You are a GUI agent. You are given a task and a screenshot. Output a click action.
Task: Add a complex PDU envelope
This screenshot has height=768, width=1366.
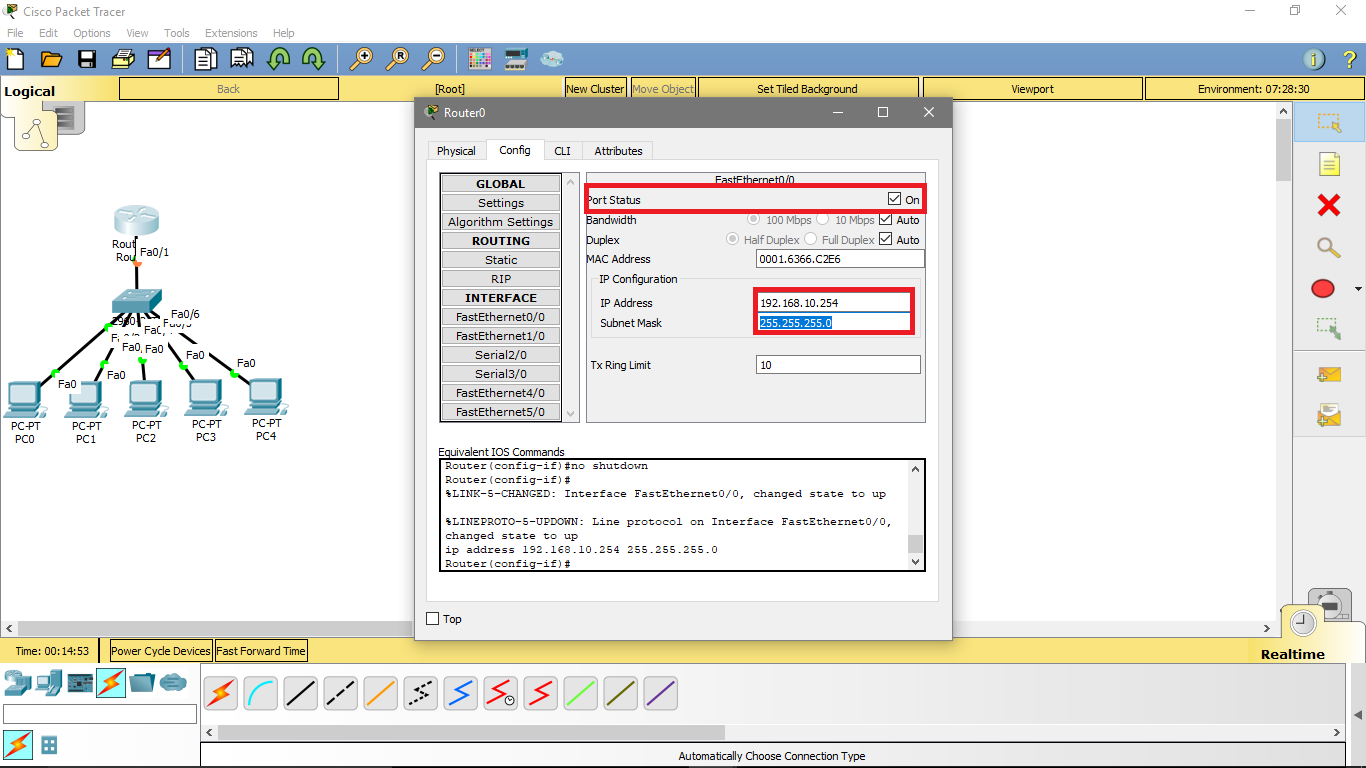click(x=1329, y=414)
